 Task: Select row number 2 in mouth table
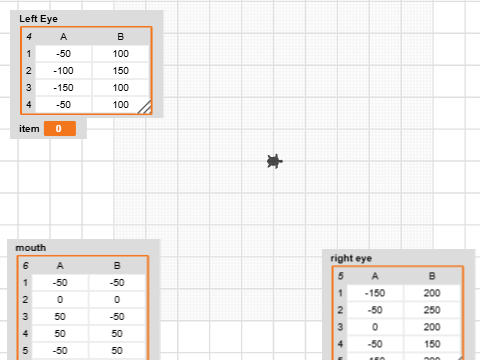pyautogui.click(x=25, y=300)
